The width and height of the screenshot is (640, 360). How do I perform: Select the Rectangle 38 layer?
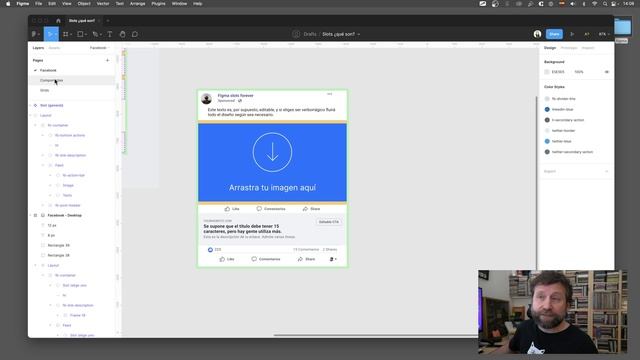point(58,255)
